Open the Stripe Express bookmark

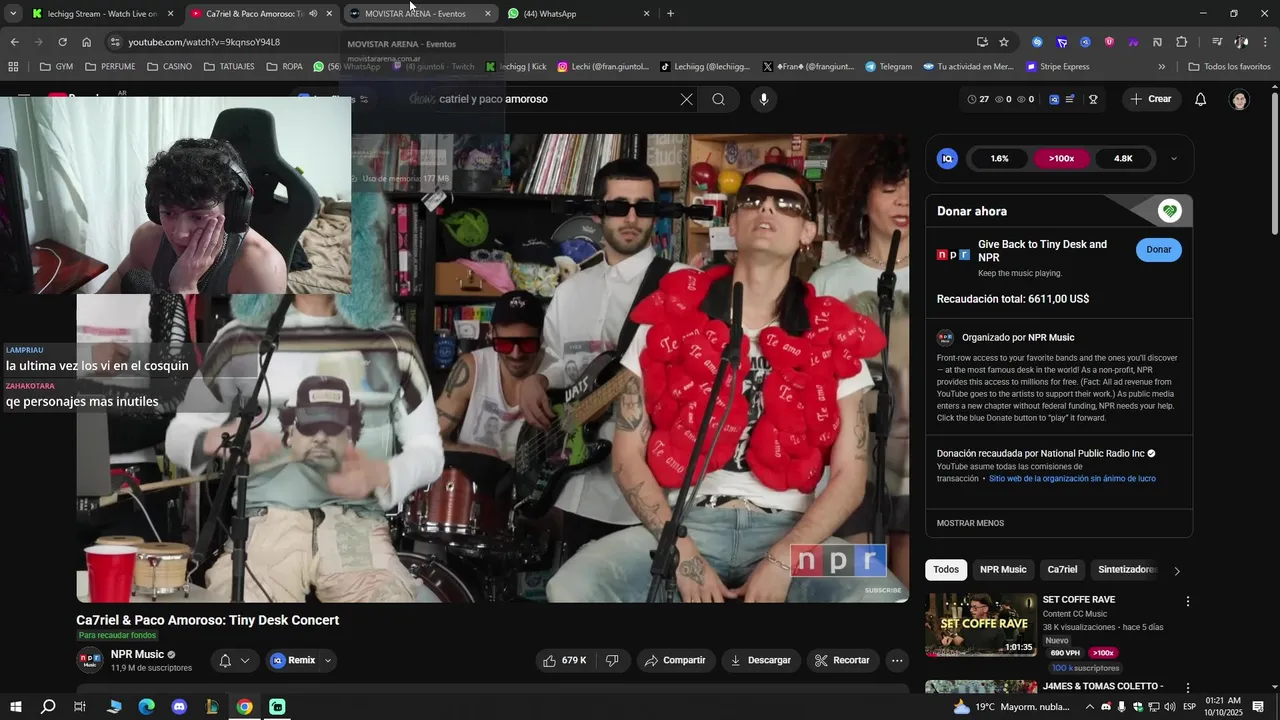click(1057, 67)
